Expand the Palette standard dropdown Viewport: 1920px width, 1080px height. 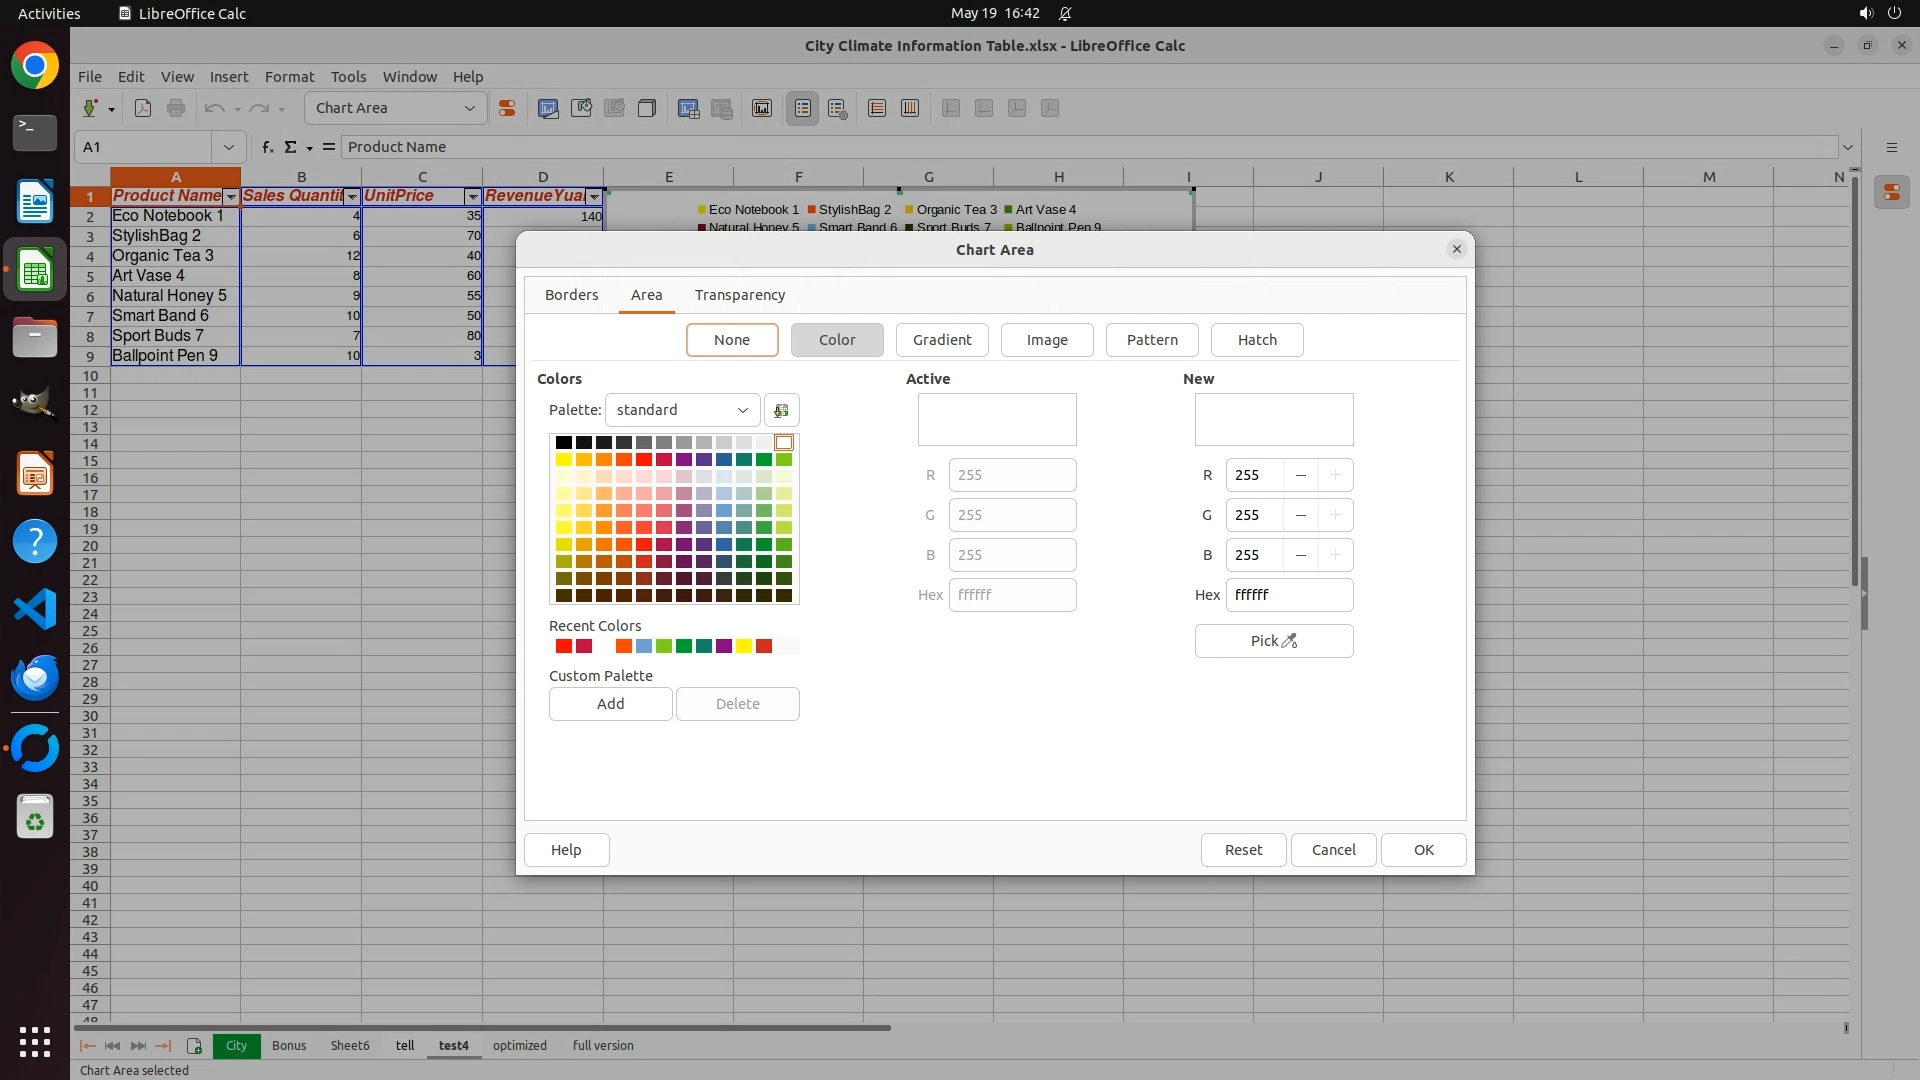pos(682,410)
